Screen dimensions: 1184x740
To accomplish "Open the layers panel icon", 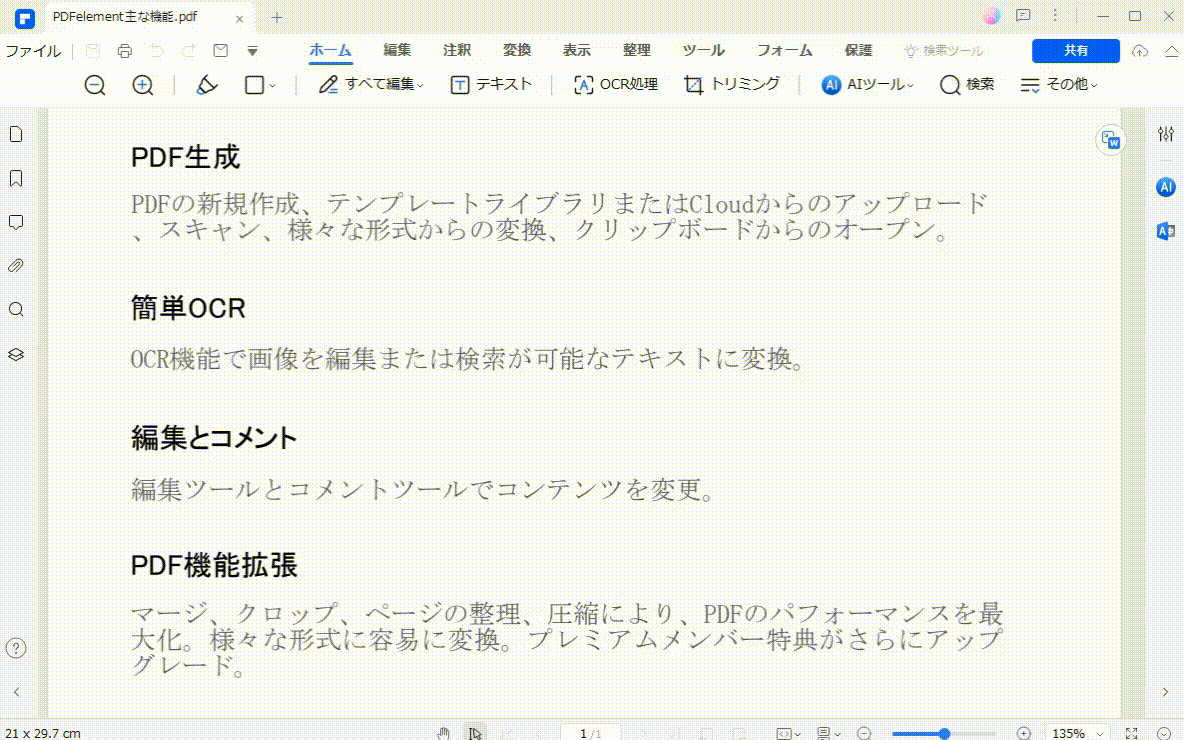I will pos(16,354).
